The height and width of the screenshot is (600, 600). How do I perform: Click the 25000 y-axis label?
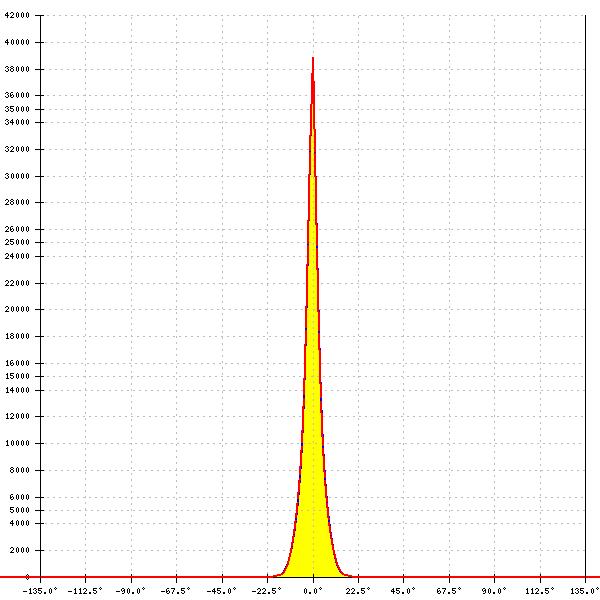[x=17, y=242]
